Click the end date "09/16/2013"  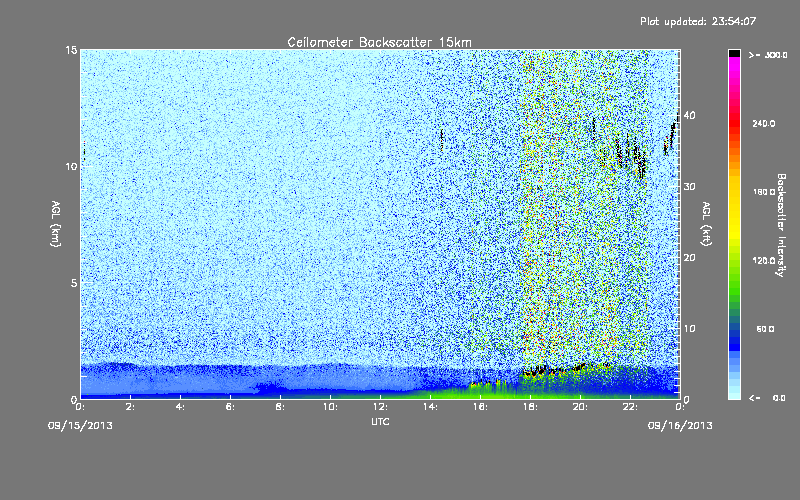680,426
